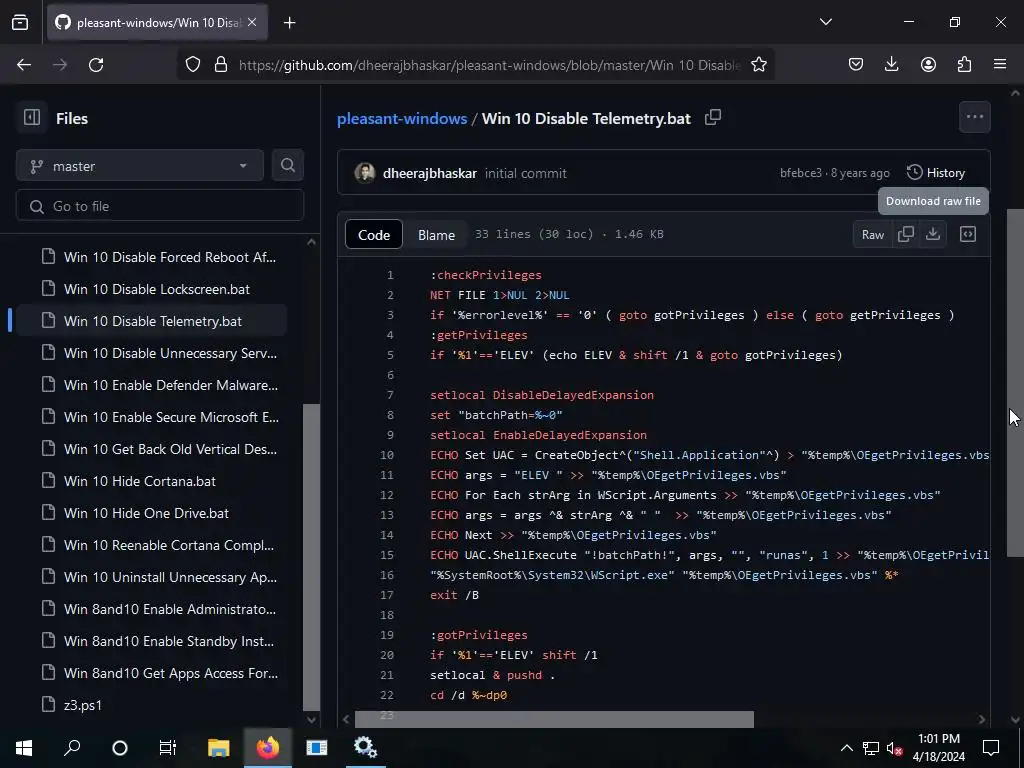Open File Explorer from taskbar
The width and height of the screenshot is (1024, 768).
[218, 747]
